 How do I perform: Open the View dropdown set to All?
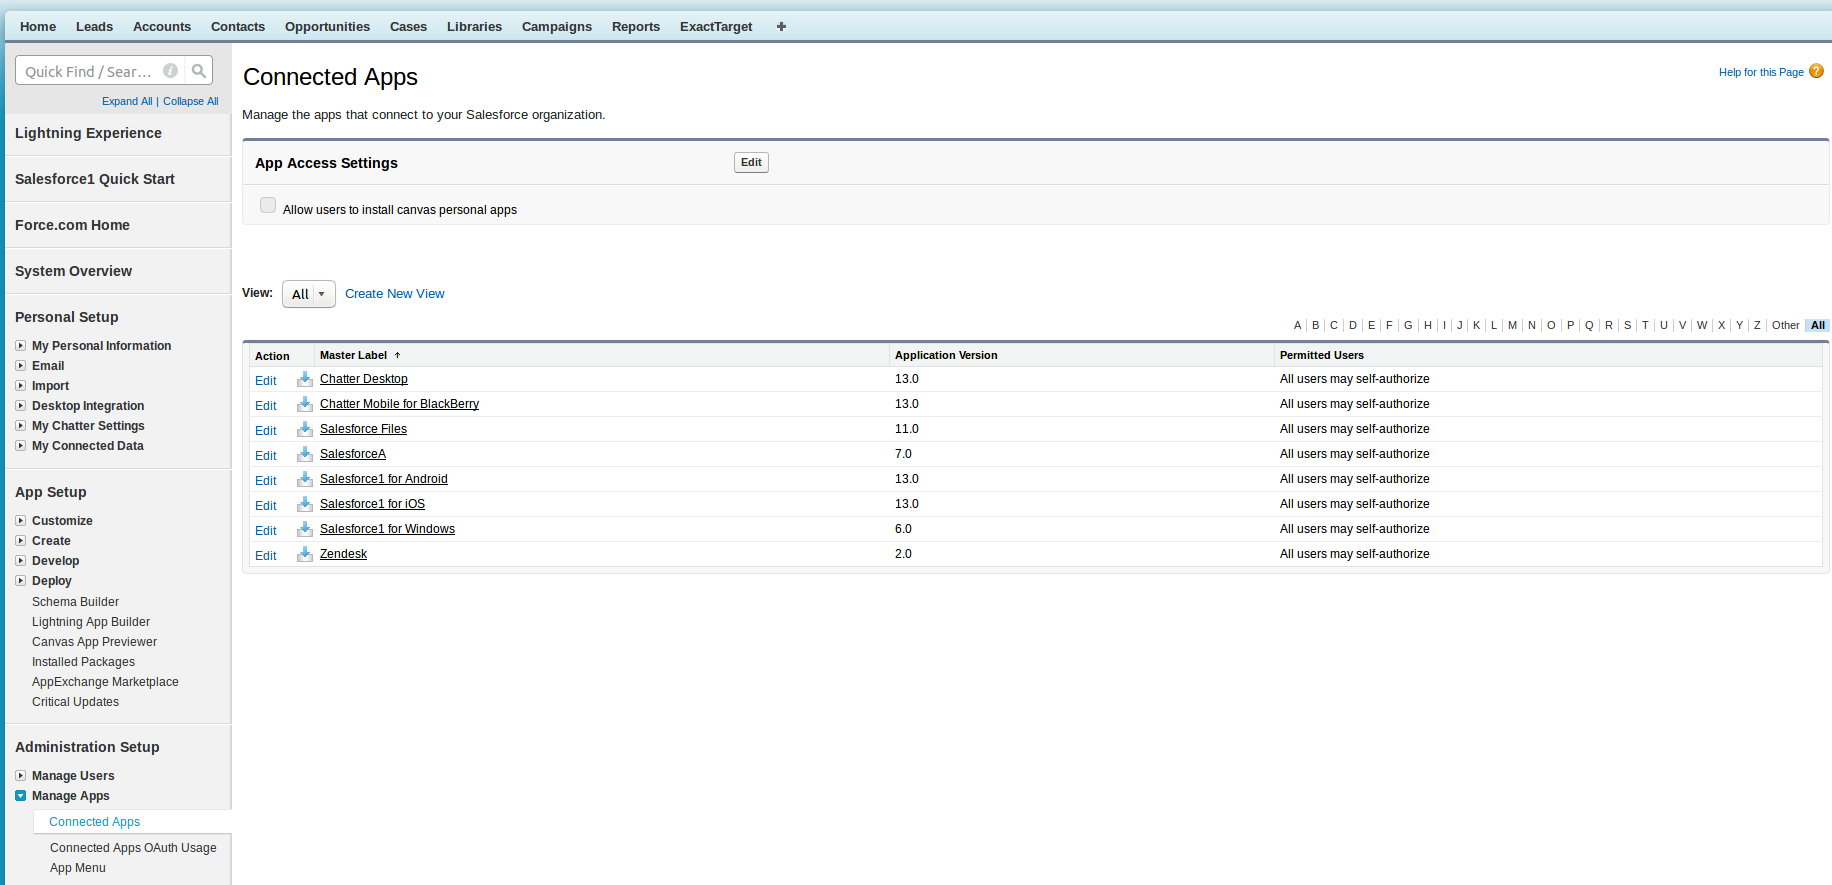pyautogui.click(x=308, y=294)
